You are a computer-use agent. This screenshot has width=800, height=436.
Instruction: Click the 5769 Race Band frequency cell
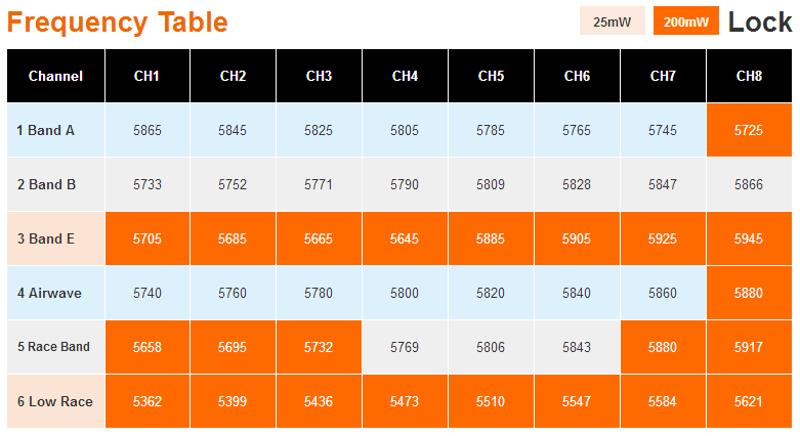click(x=405, y=347)
